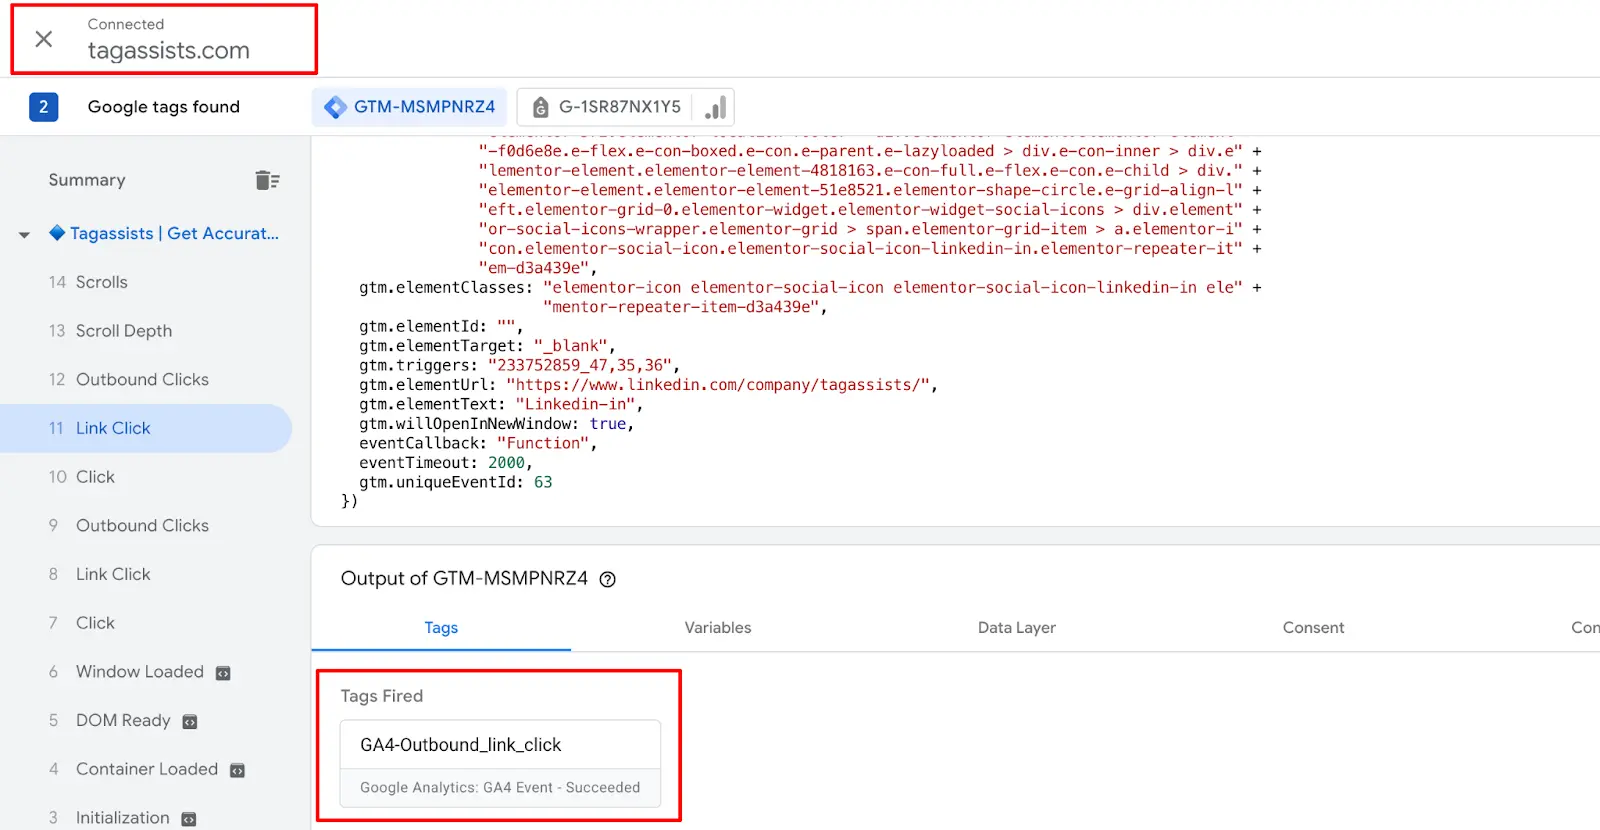Select event 14 Scrolls
Image resolution: width=1600 pixels, height=830 pixels.
click(x=146, y=282)
